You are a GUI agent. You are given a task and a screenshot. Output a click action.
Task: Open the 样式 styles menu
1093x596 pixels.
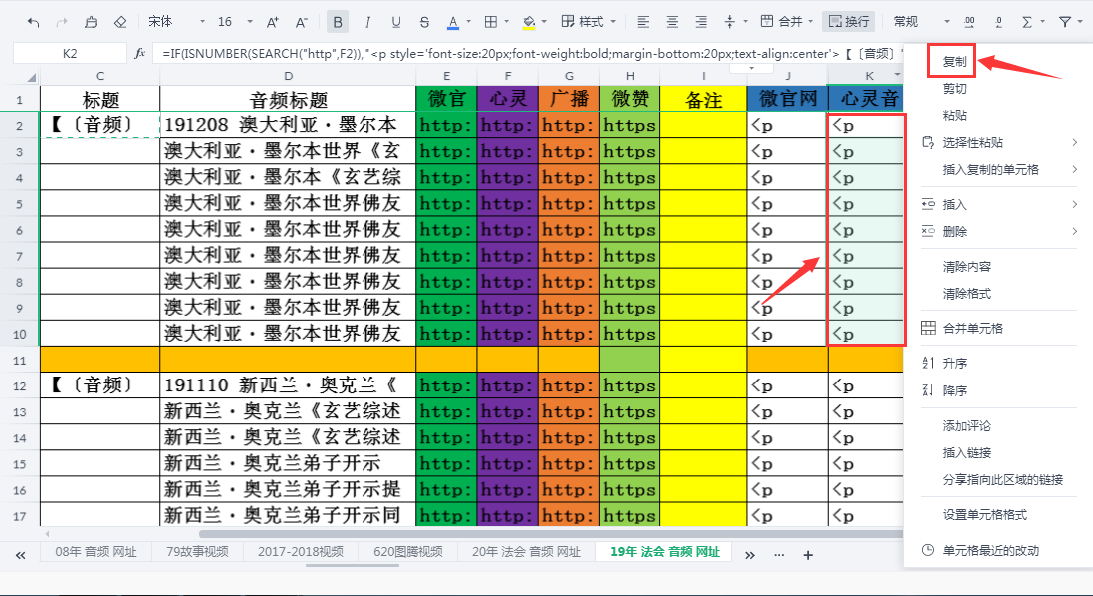point(588,22)
